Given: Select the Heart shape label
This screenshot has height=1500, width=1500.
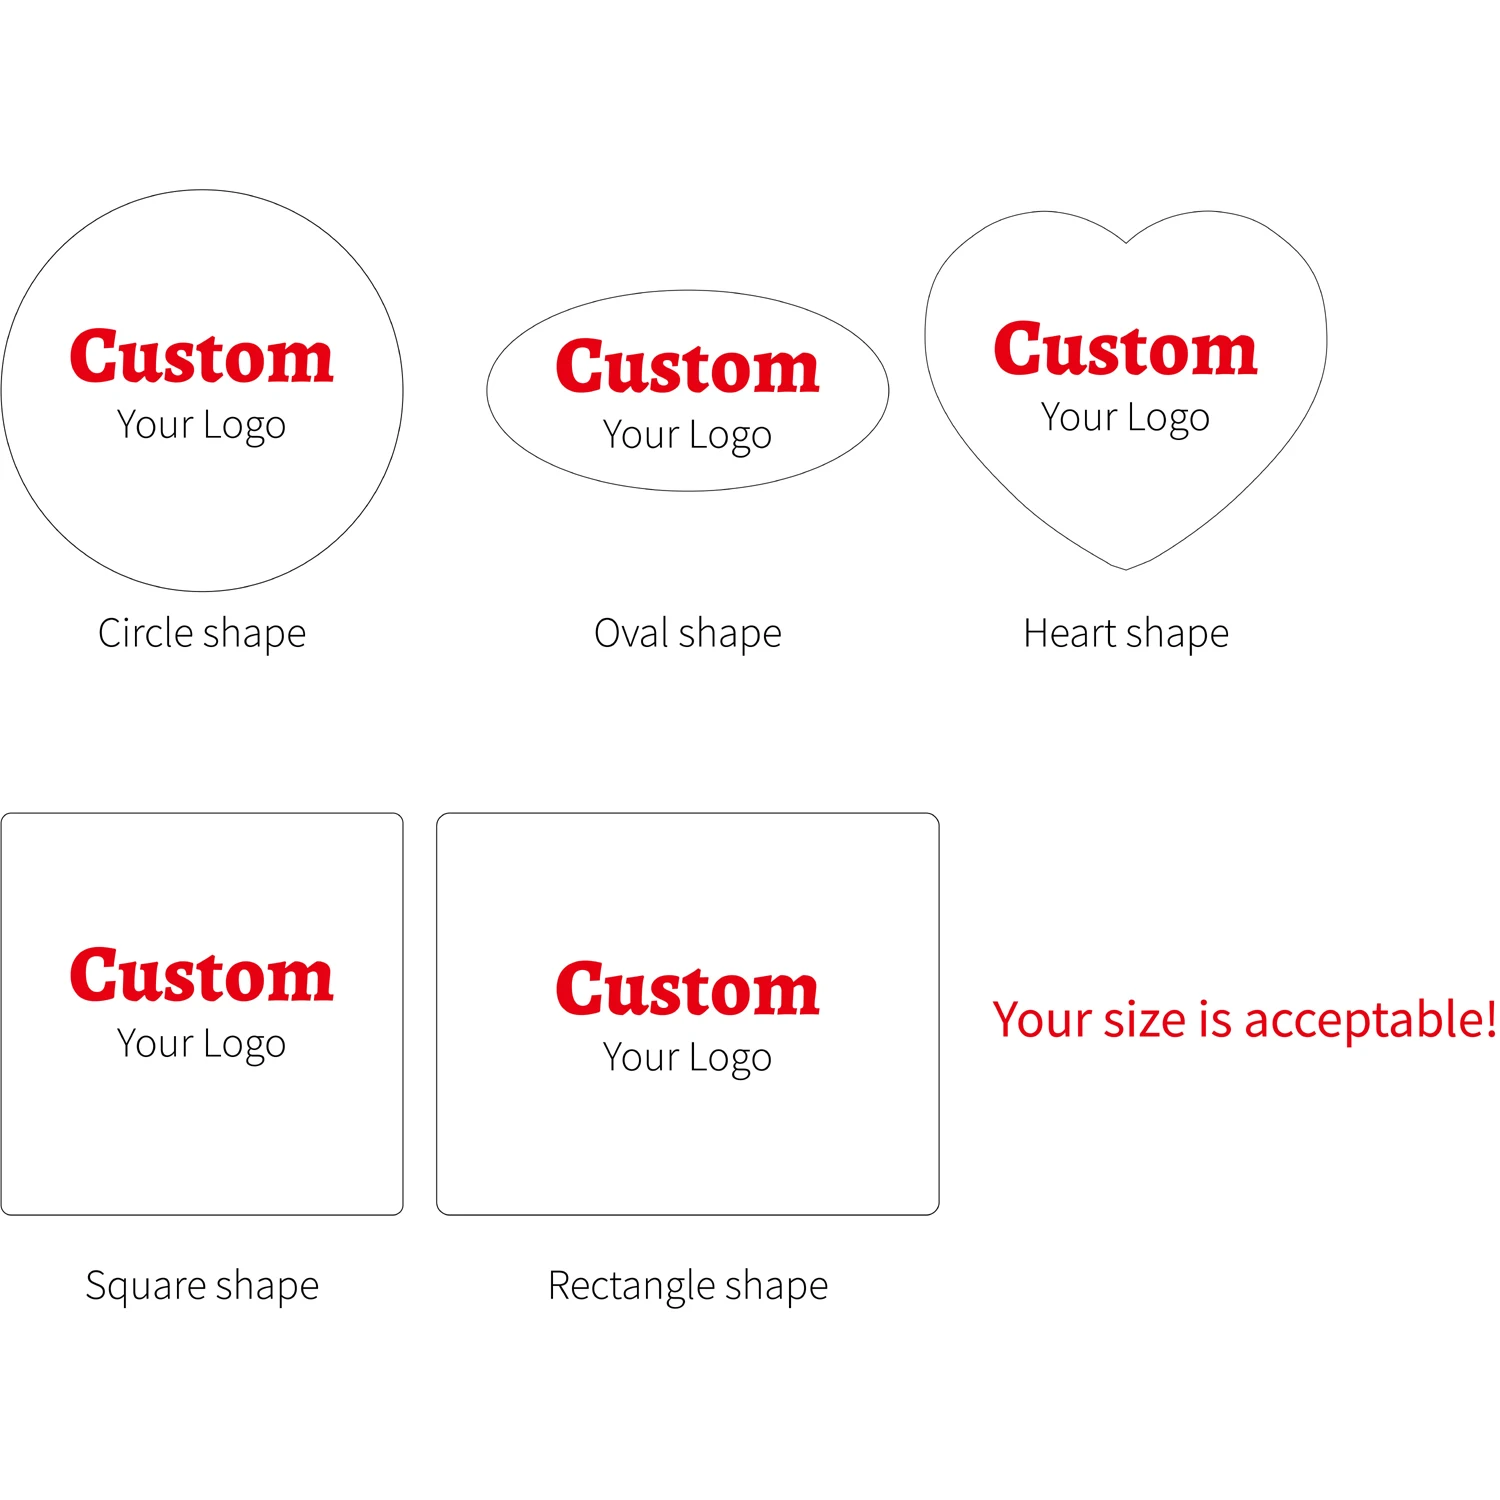Looking at the screenshot, I should click(1126, 633).
